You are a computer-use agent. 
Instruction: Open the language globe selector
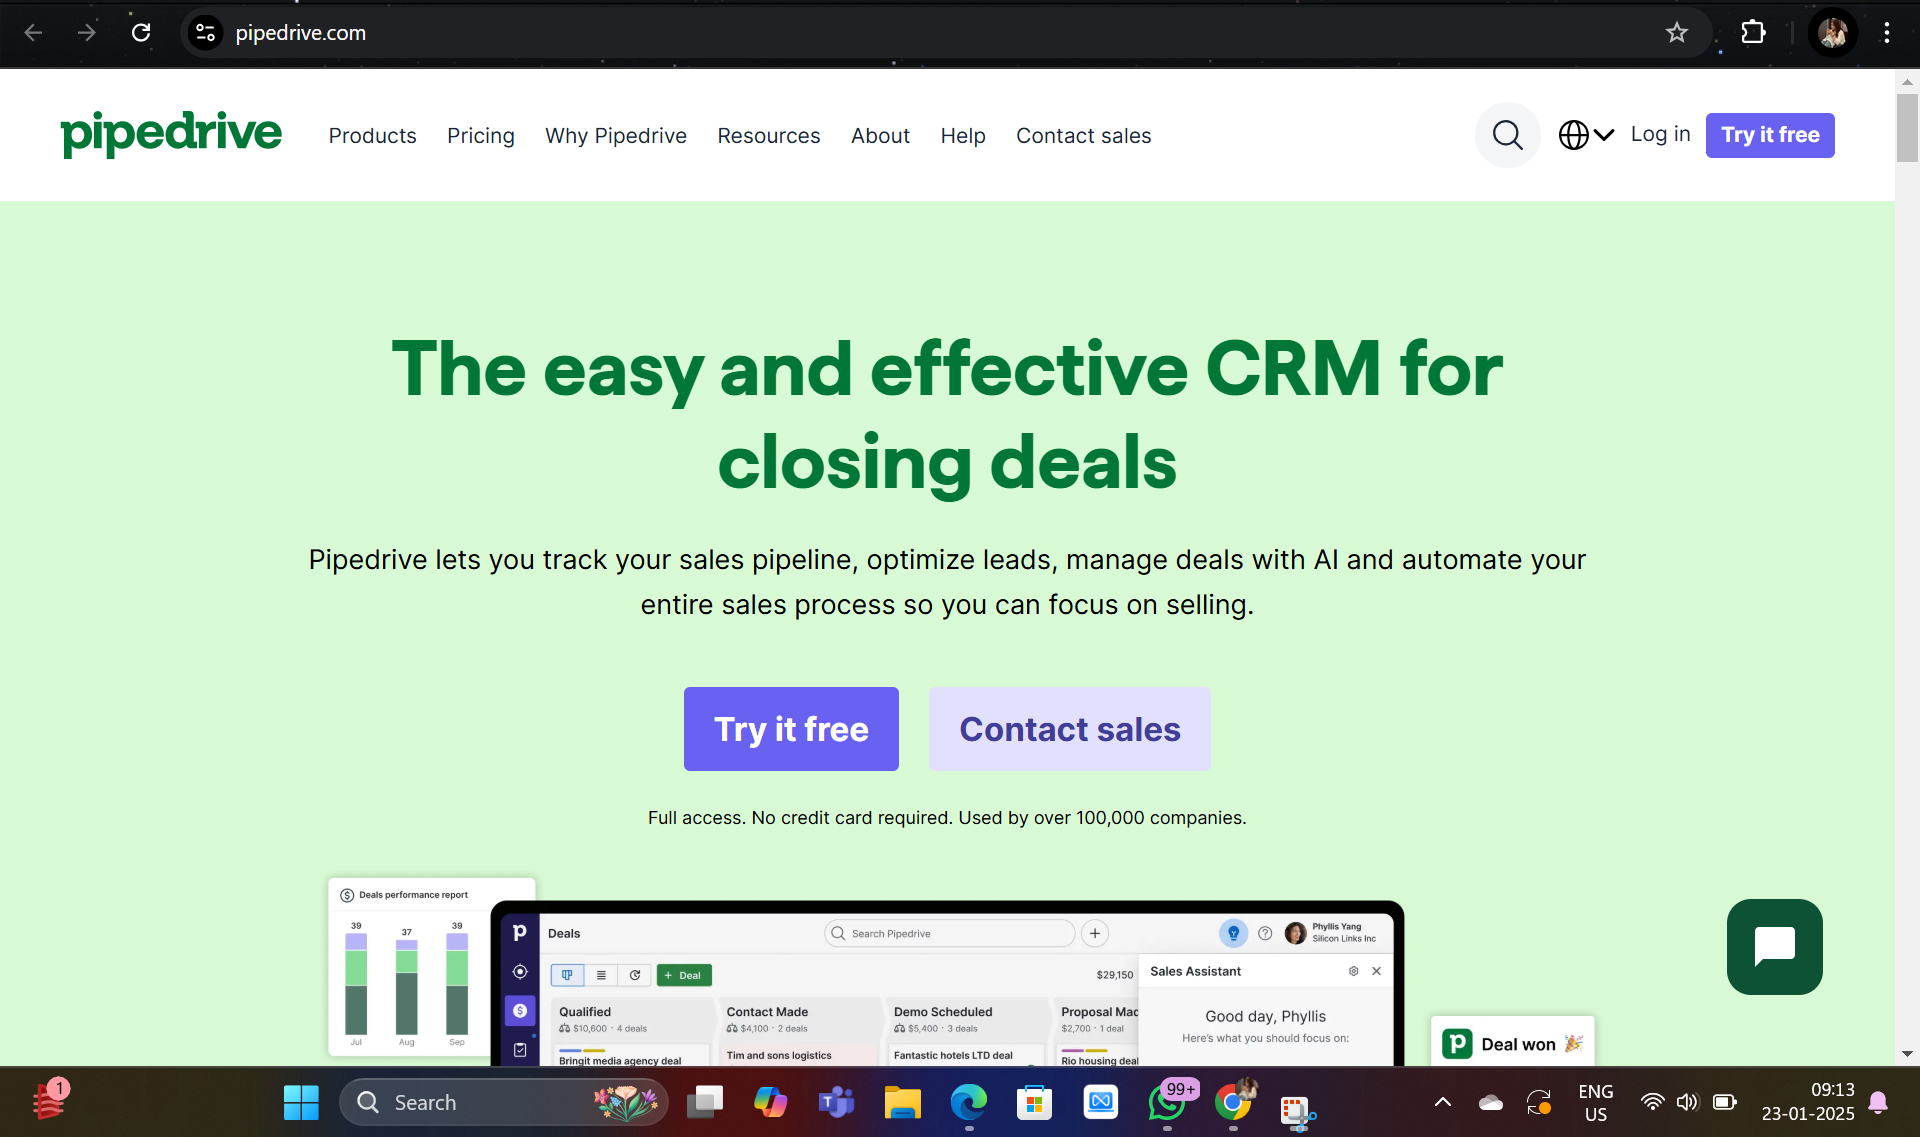coord(1586,135)
